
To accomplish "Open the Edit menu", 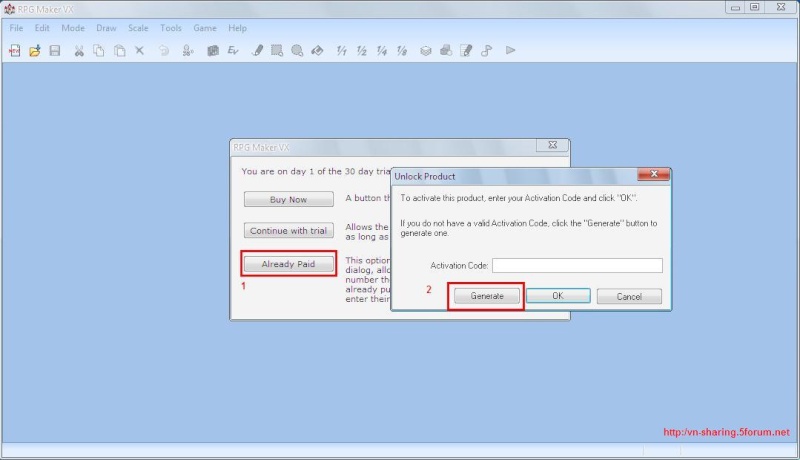I will click(x=42, y=28).
